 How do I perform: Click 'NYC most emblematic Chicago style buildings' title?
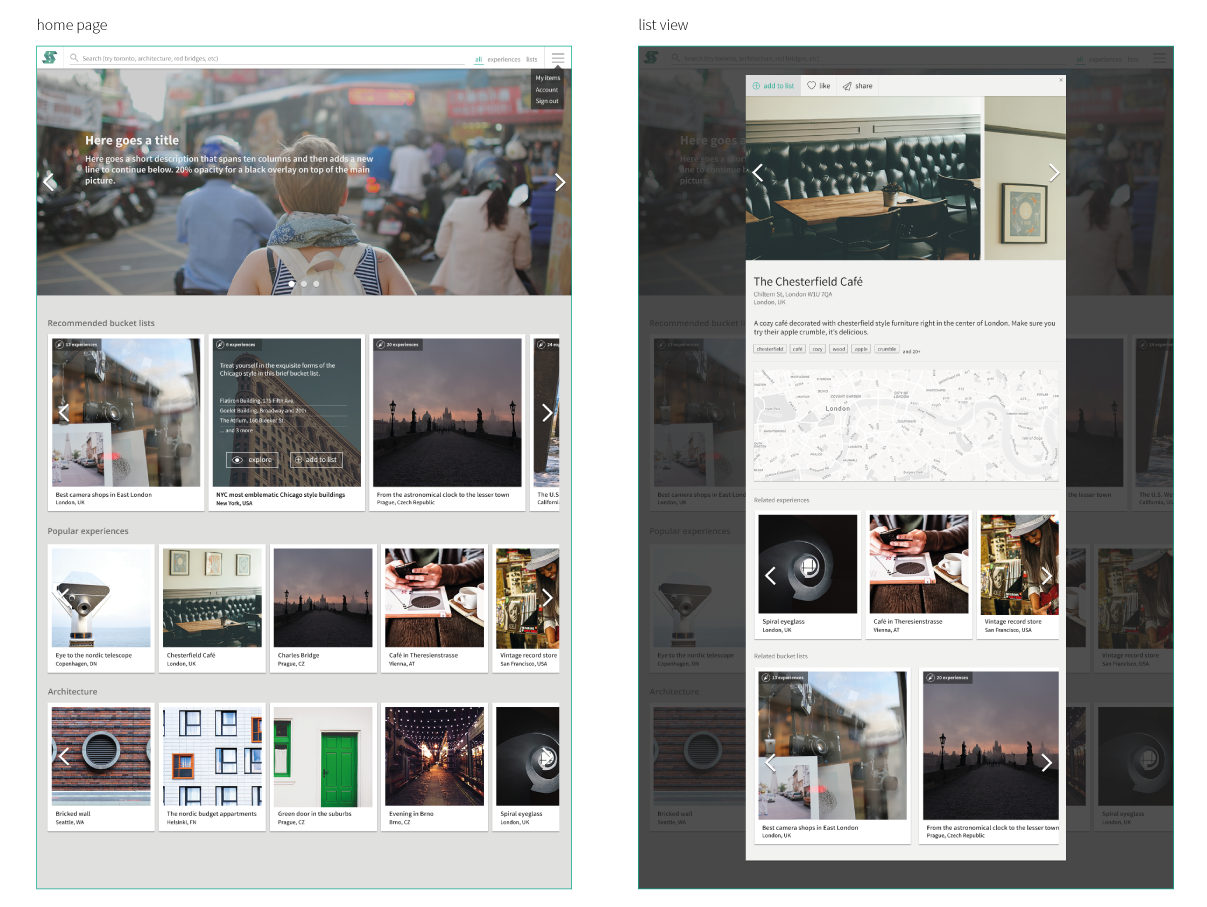pos(281,494)
